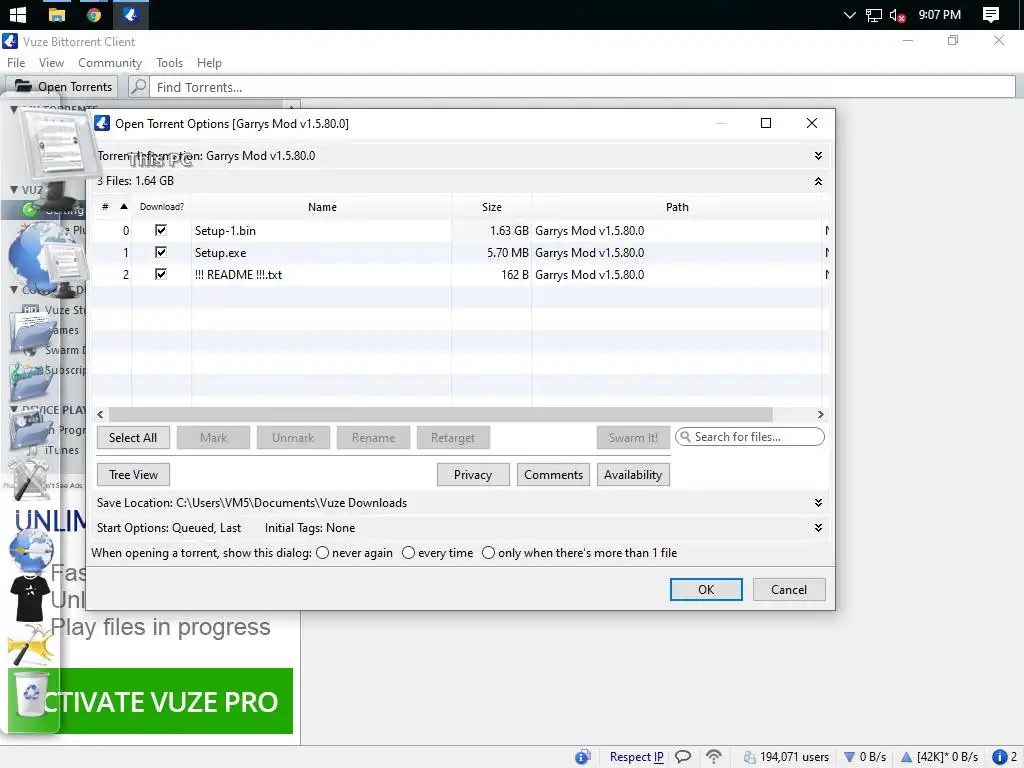This screenshot has height=768, width=1024.
Task: Expand the Torrent Information section chevron
Action: pos(818,155)
